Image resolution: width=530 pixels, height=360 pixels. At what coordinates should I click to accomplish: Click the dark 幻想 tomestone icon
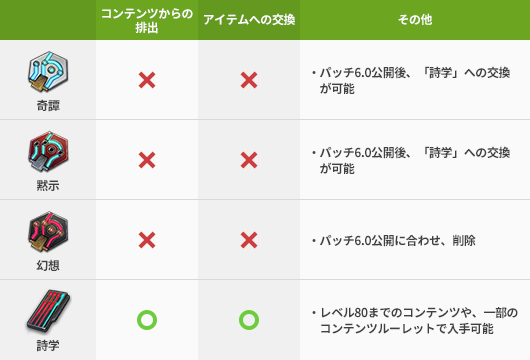point(48,232)
